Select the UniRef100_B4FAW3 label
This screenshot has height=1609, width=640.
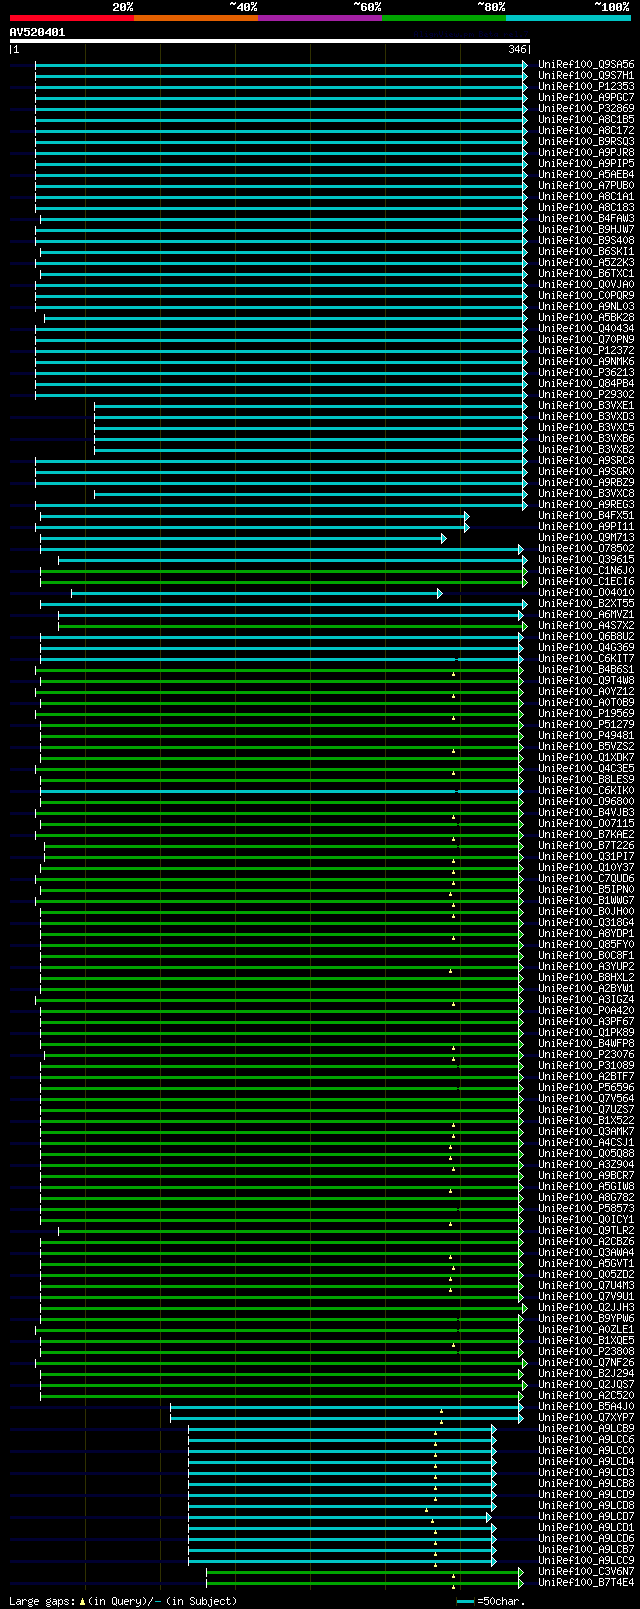click(586, 219)
